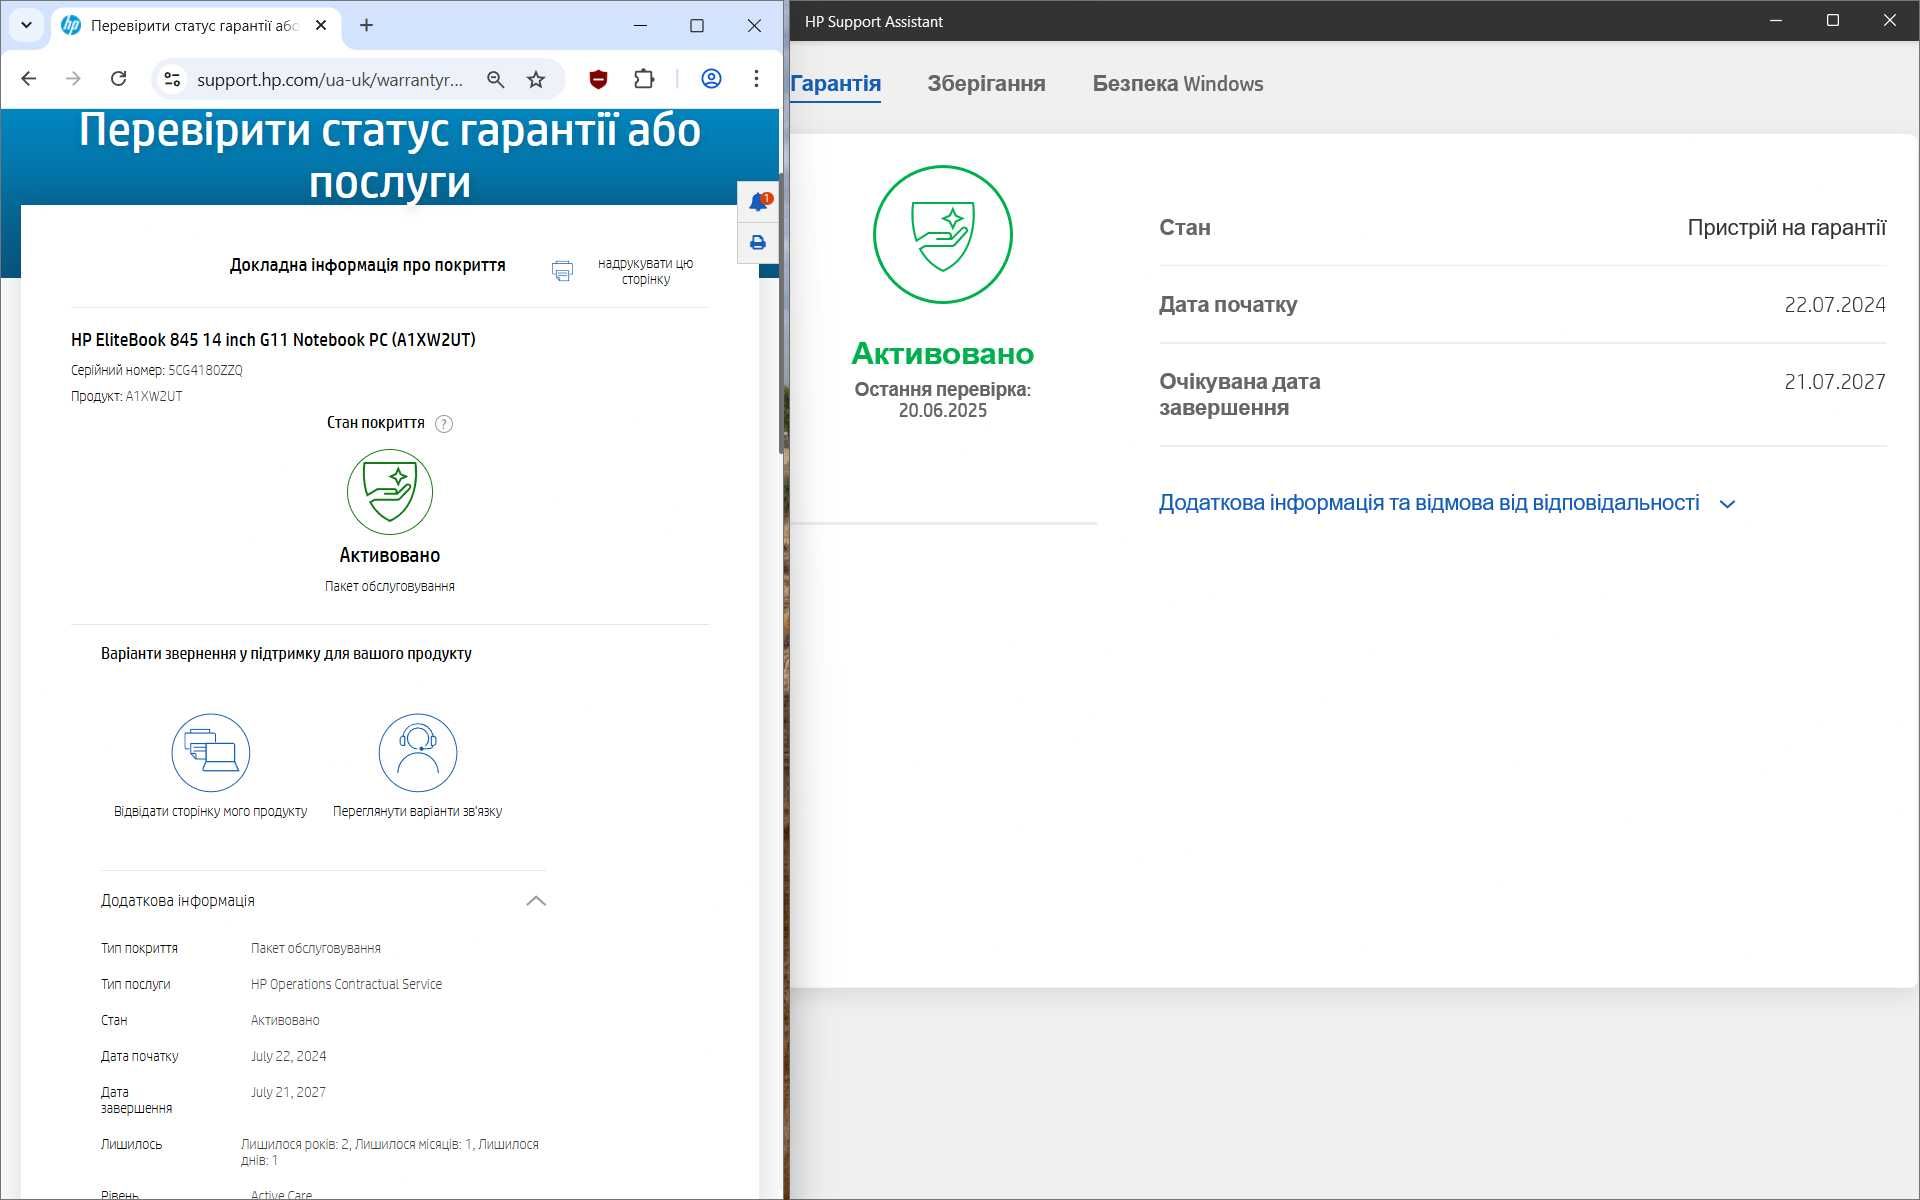
Task: Click the start date value 22.07.2024
Action: coord(1835,305)
